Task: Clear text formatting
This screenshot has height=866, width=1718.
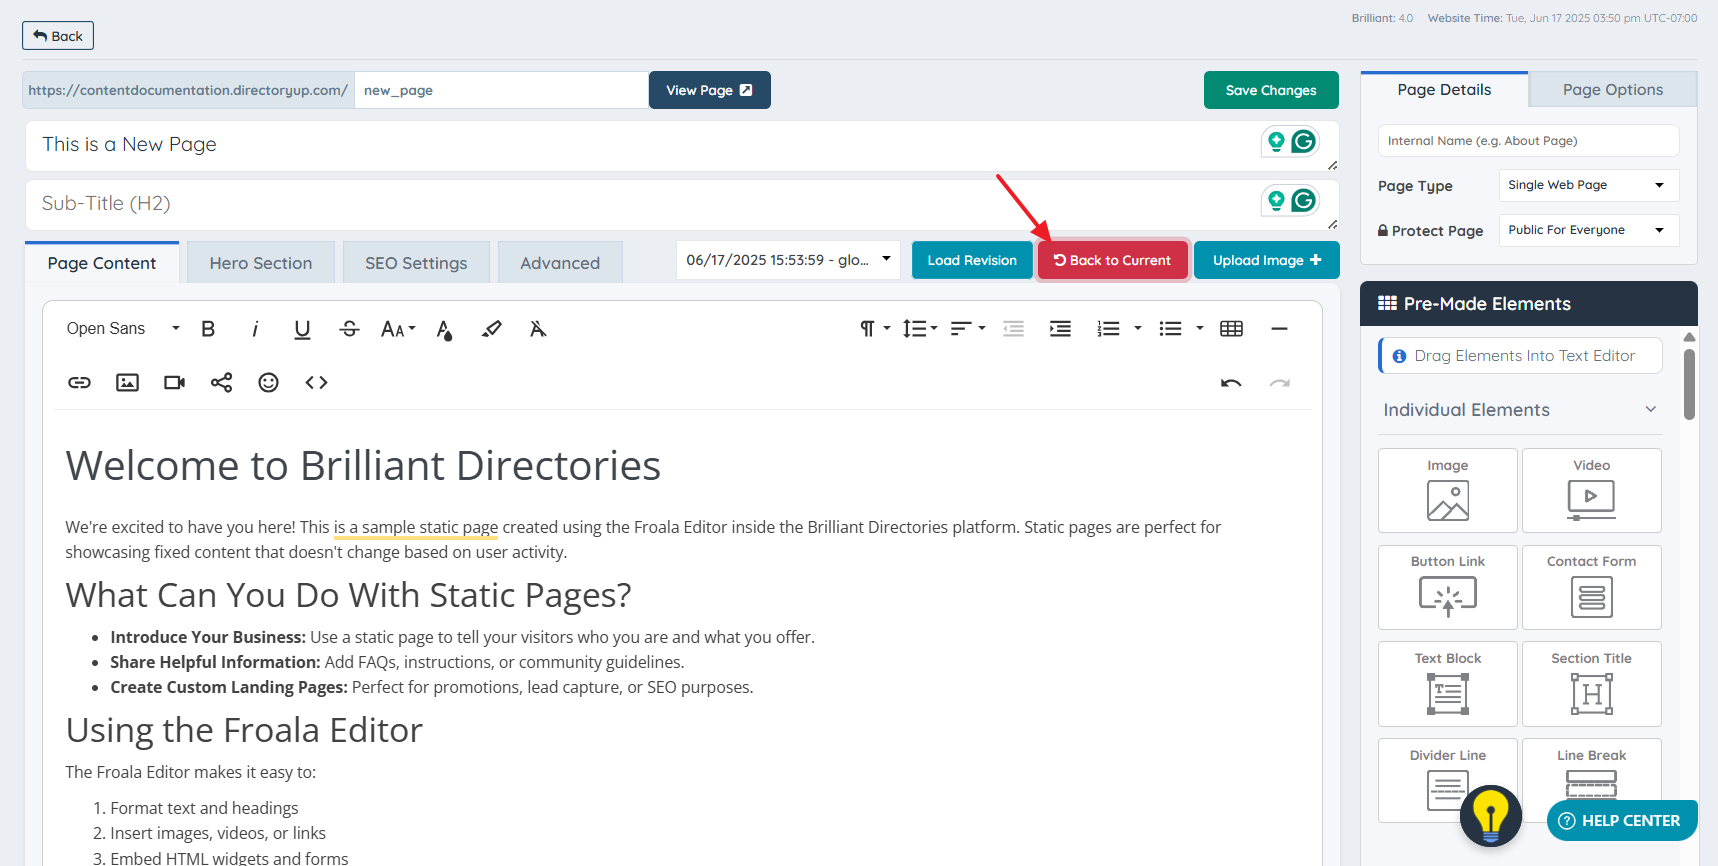Action: (538, 329)
